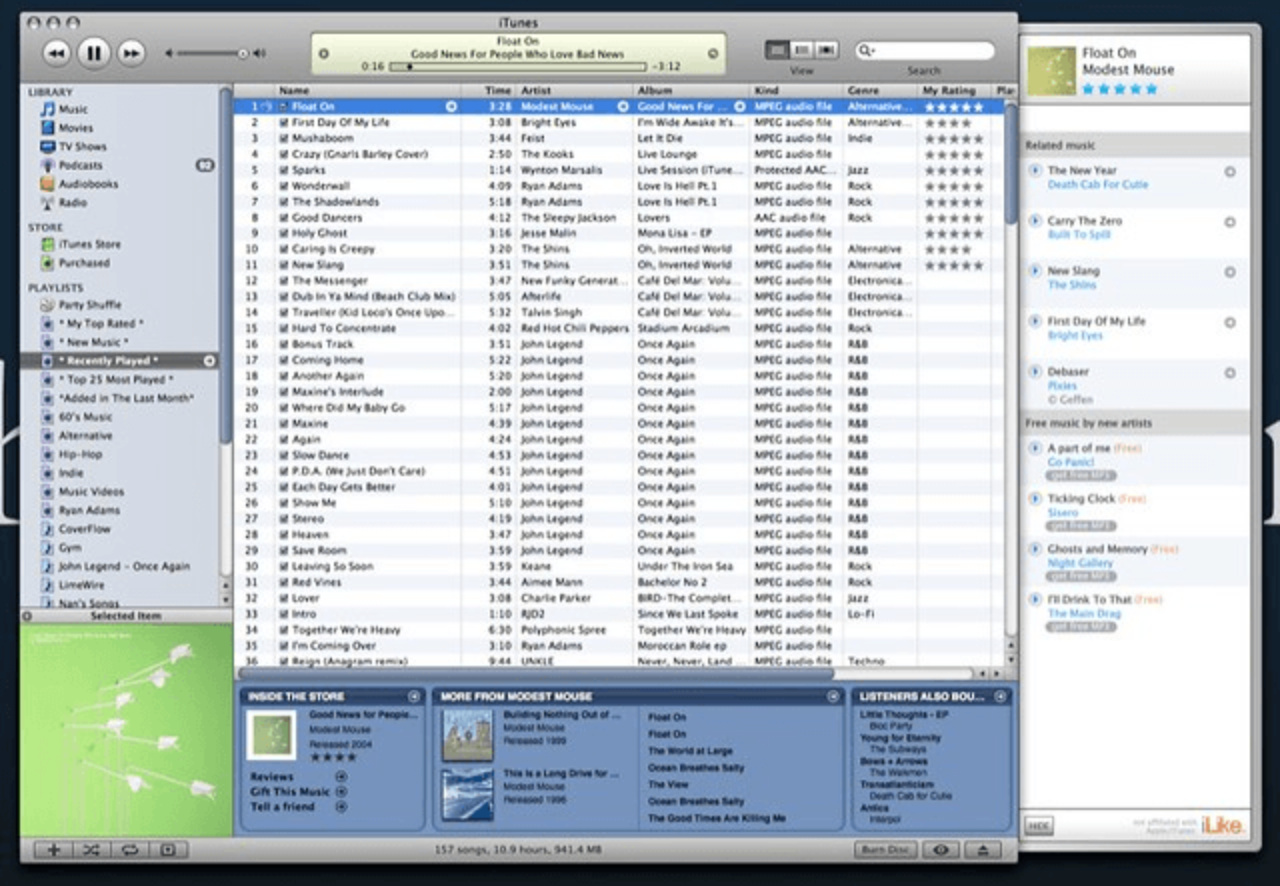This screenshot has width=1280, height=886.
Task: Click the shuffle button in the bottom bar
Action: (x=91, y=850)
